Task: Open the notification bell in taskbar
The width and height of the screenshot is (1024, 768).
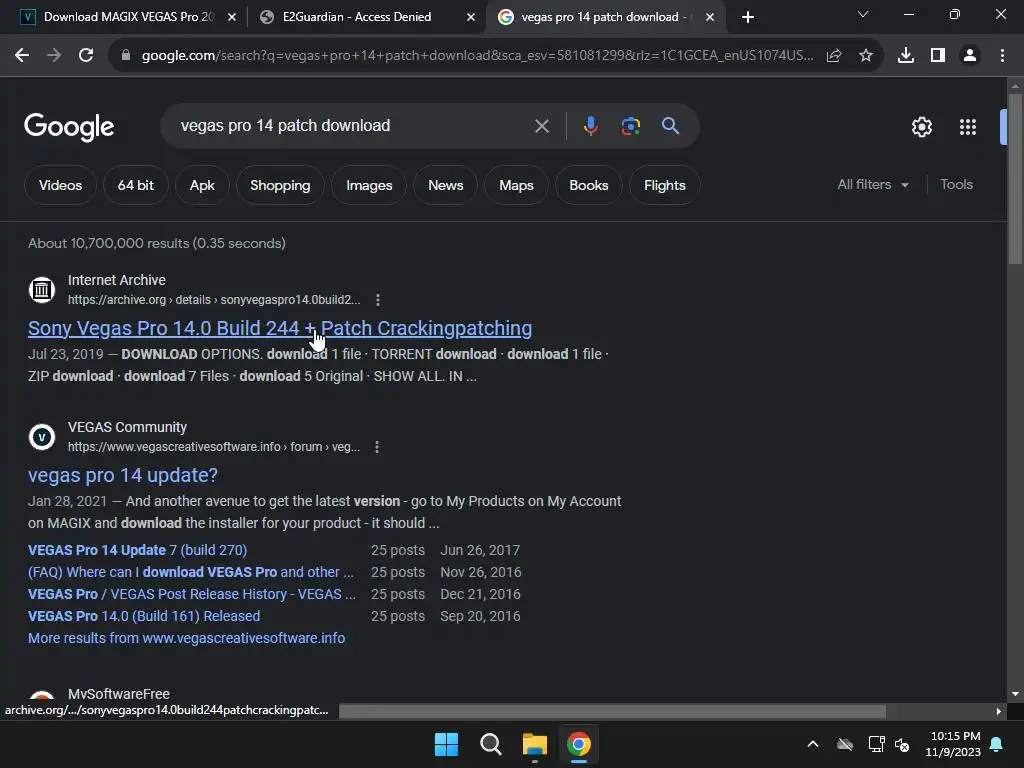Action: point(997,744)
